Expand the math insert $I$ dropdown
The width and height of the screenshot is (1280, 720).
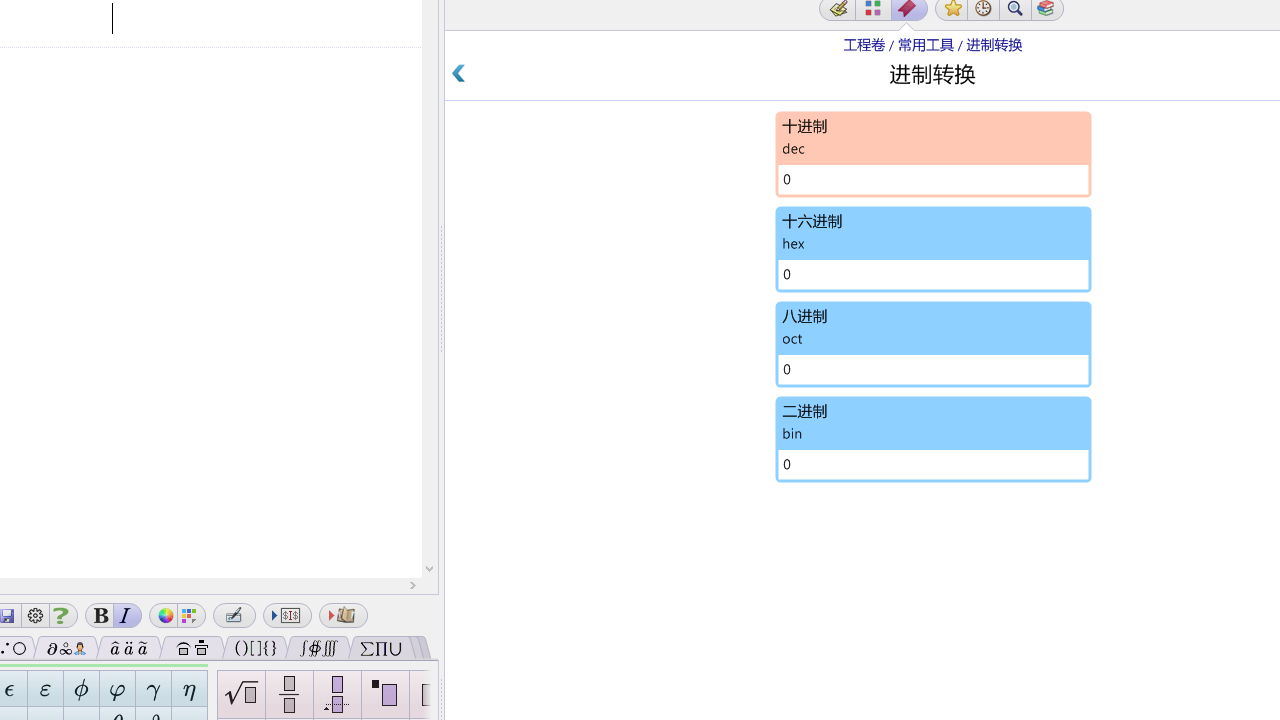point(287,616)
